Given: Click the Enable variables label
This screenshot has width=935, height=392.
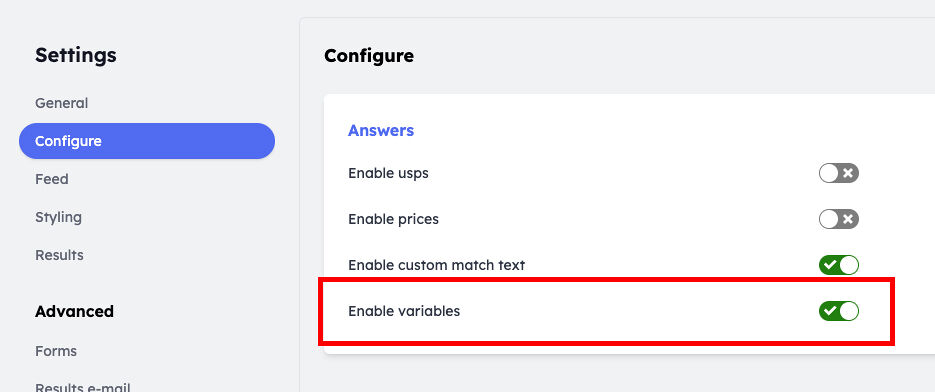Looking at the screenshot, I should [x=404, y=311].
